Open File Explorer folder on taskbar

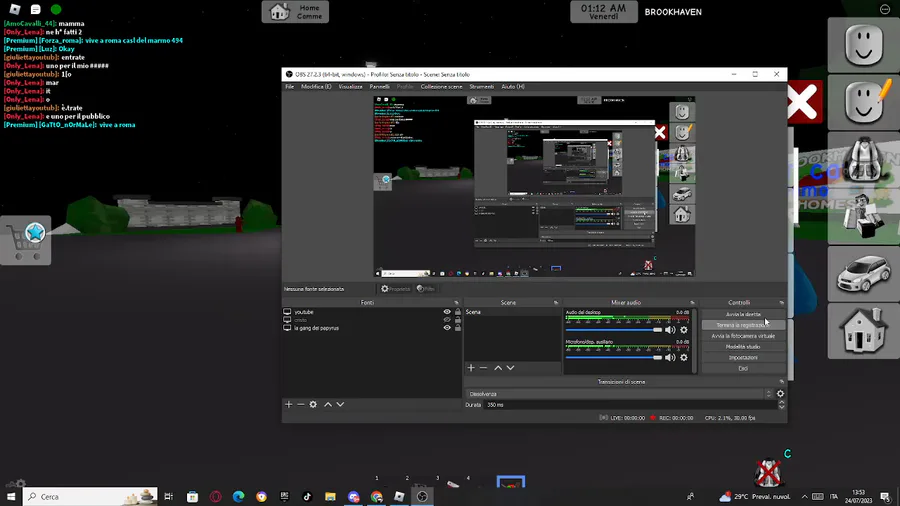click(330, 497)
